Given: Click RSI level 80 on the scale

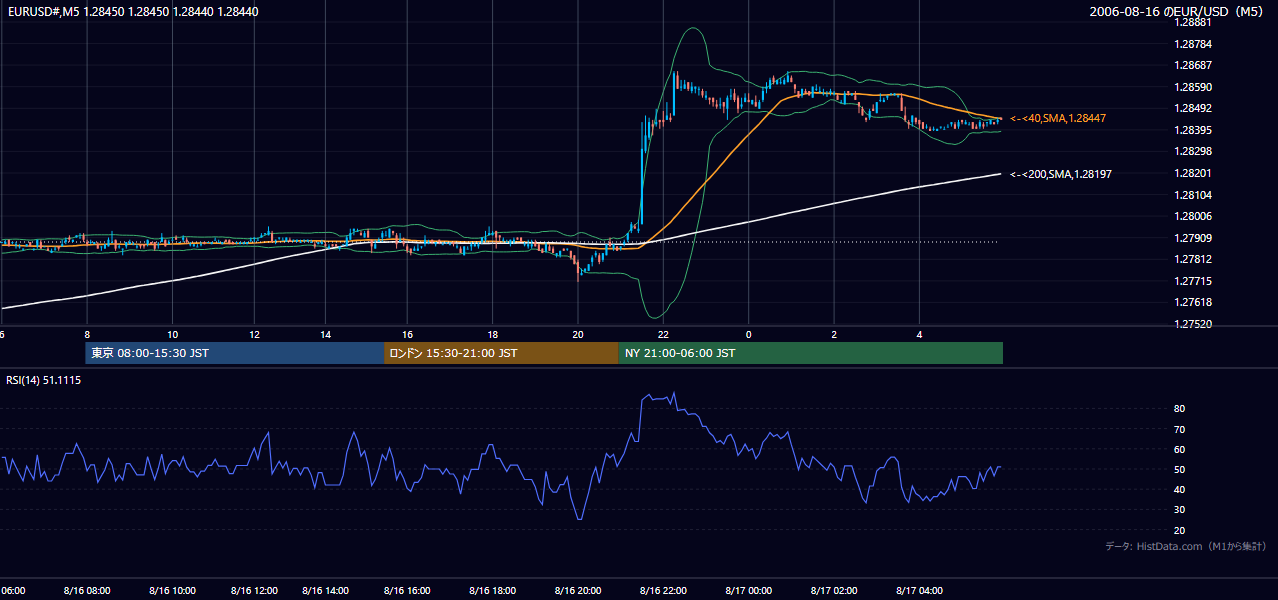Looking at the screenshot, I should [x=1180, y=409].
